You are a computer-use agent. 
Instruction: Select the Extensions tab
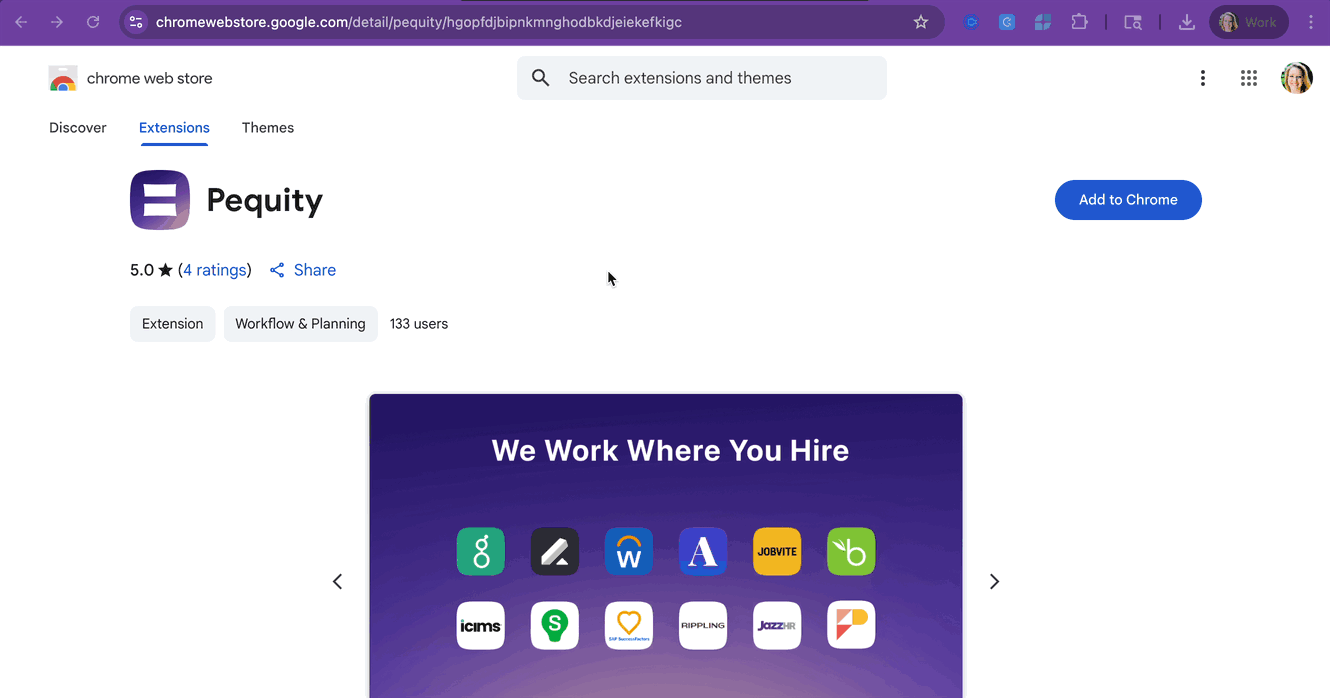(174, 128)
